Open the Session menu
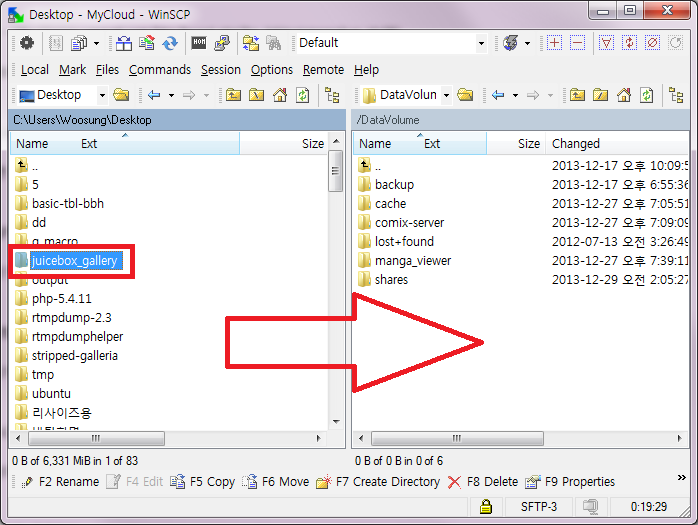This screenshot has height=525, width=698. point(220,70)
